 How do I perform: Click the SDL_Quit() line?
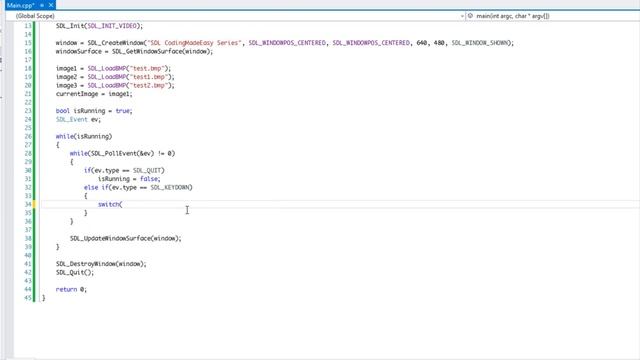click(x=75, y=273)
